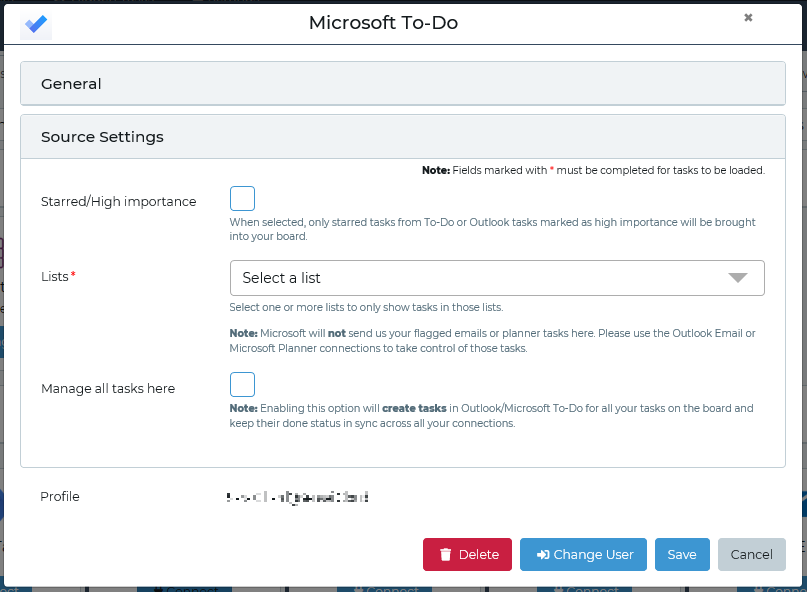The image size is (807, 592).
Task: Cancel changes to the connection
Action: point(751,554)
